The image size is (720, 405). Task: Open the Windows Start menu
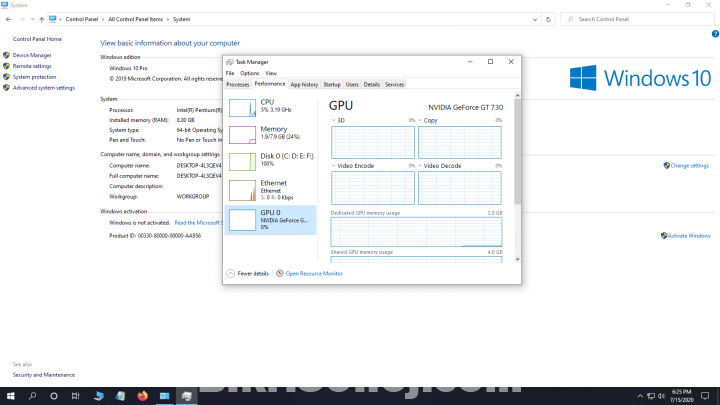9,396
